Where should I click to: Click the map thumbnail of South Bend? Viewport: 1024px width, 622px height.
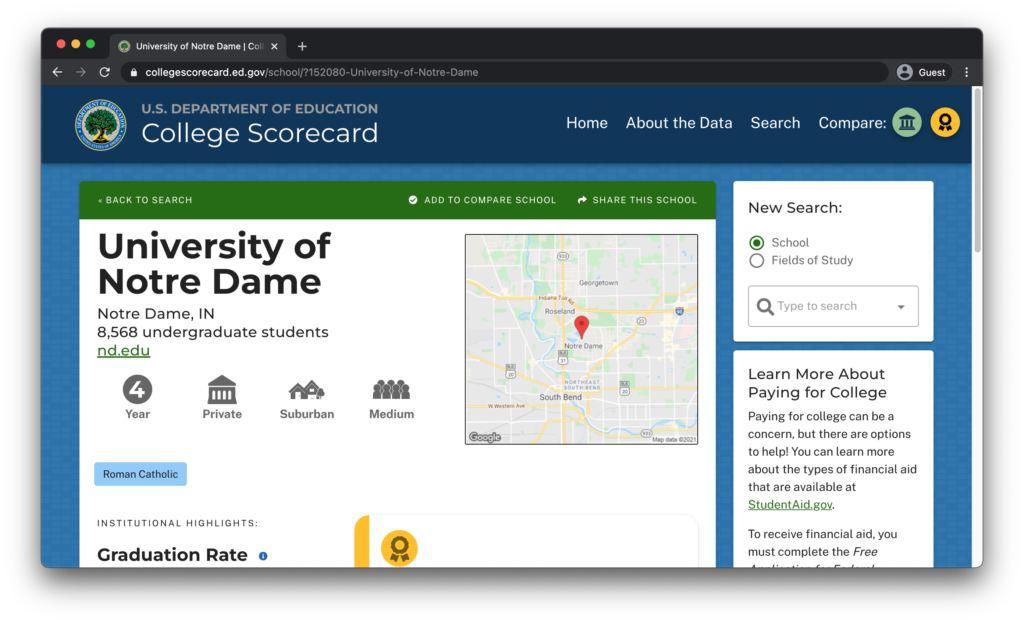click(x=581, y=340)
